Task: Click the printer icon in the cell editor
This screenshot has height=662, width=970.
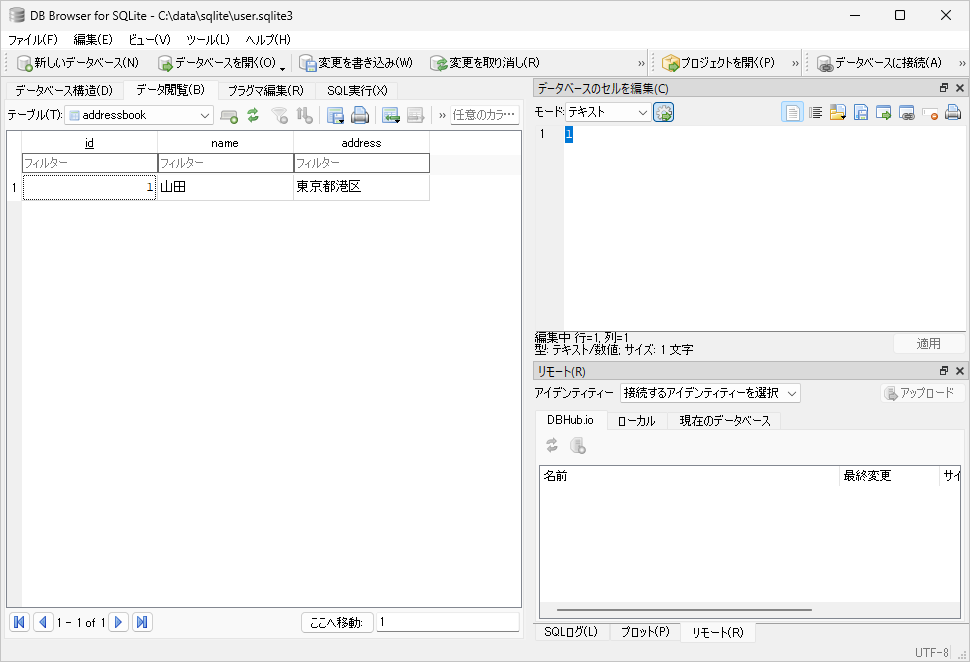Action: coord(953,113)
